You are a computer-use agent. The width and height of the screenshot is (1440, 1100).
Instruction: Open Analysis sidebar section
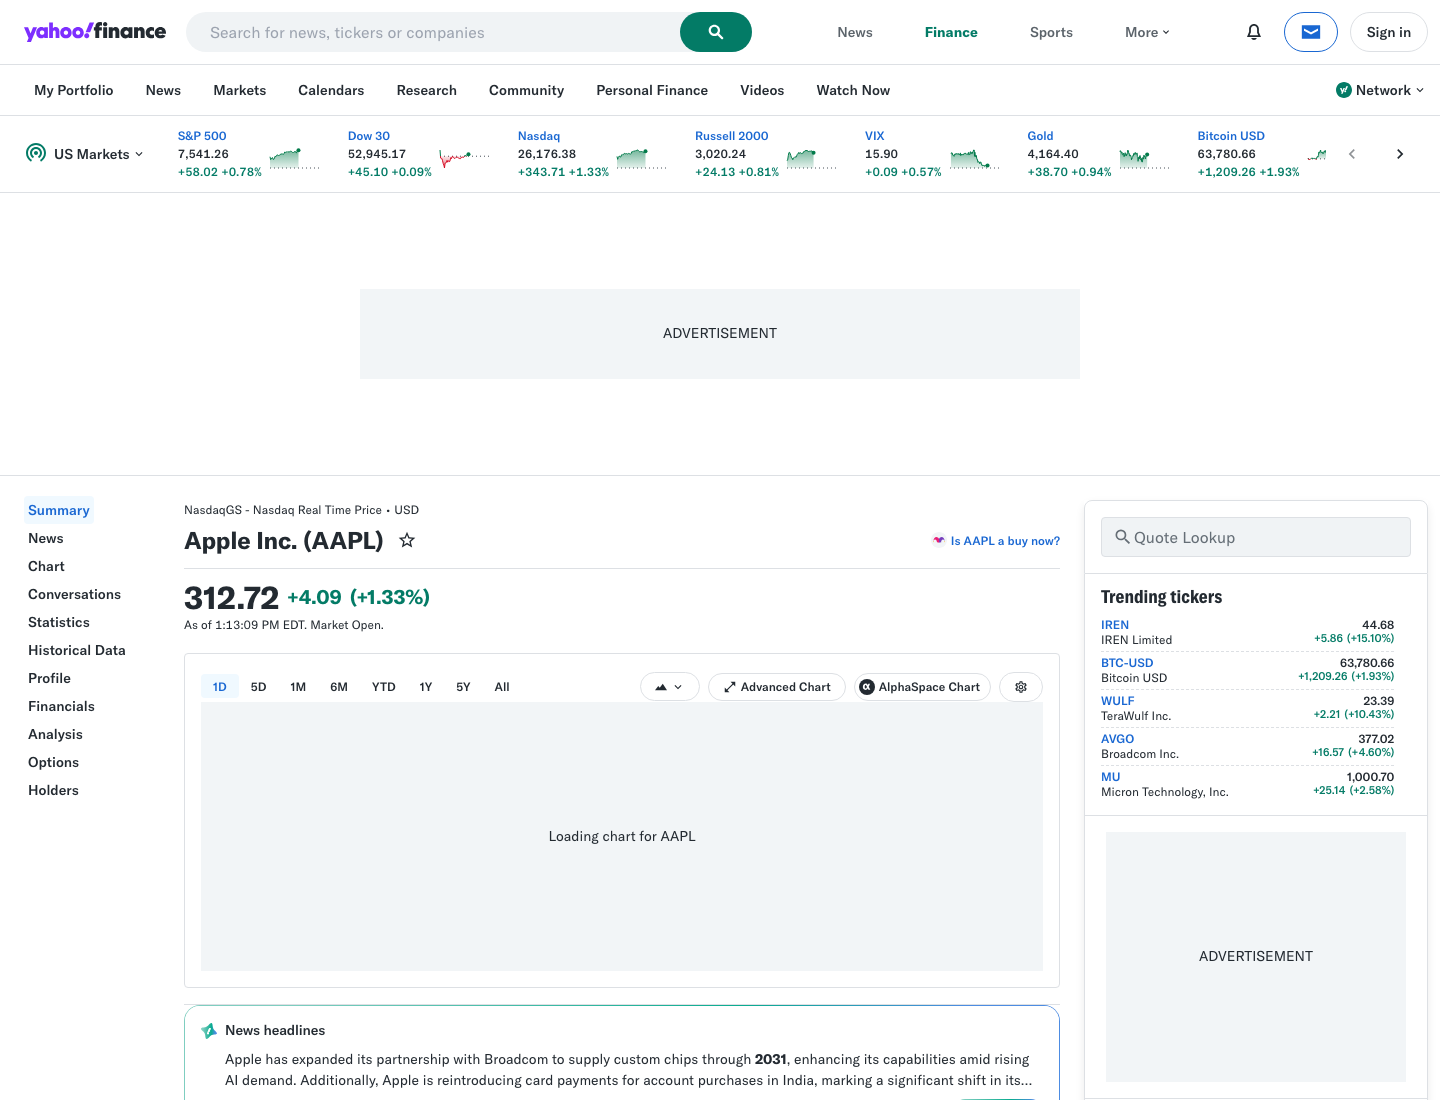pos(55,734)
